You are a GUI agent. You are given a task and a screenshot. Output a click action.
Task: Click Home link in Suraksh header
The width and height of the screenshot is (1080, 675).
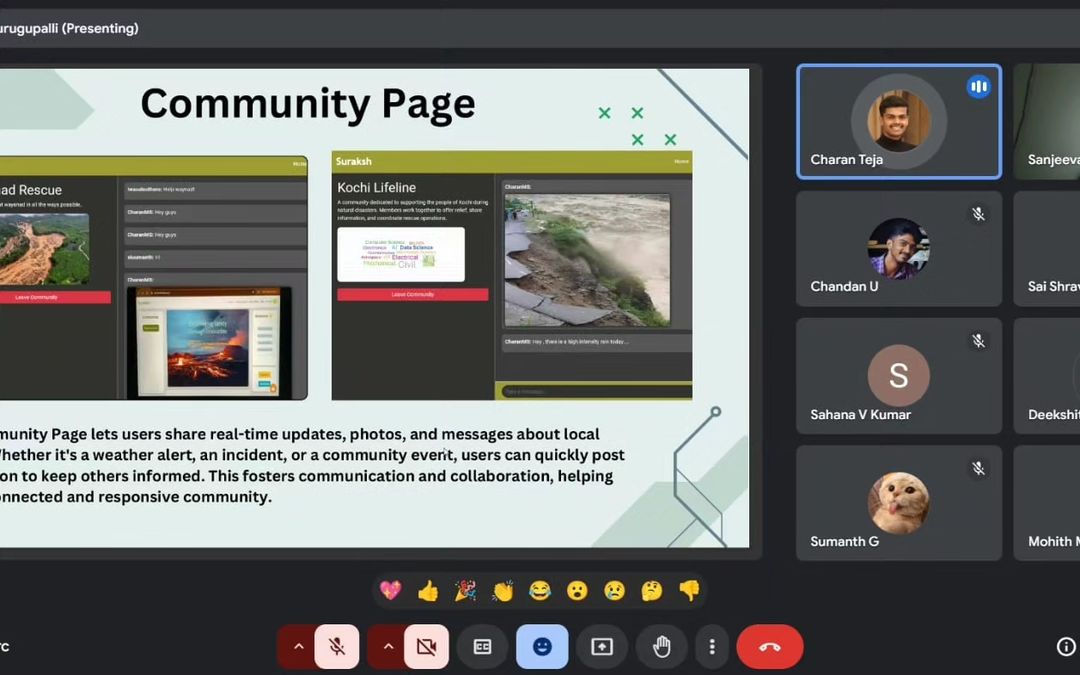pos(681,161)
